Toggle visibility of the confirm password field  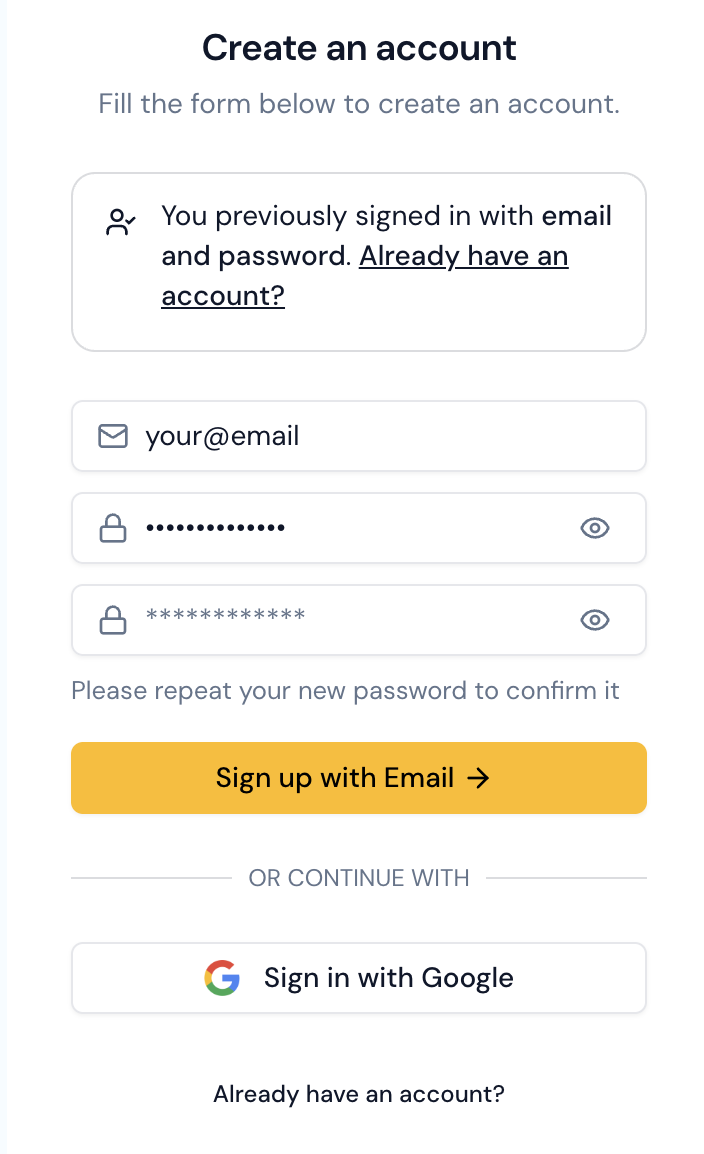pyautogui.click(x=595, y=620)
